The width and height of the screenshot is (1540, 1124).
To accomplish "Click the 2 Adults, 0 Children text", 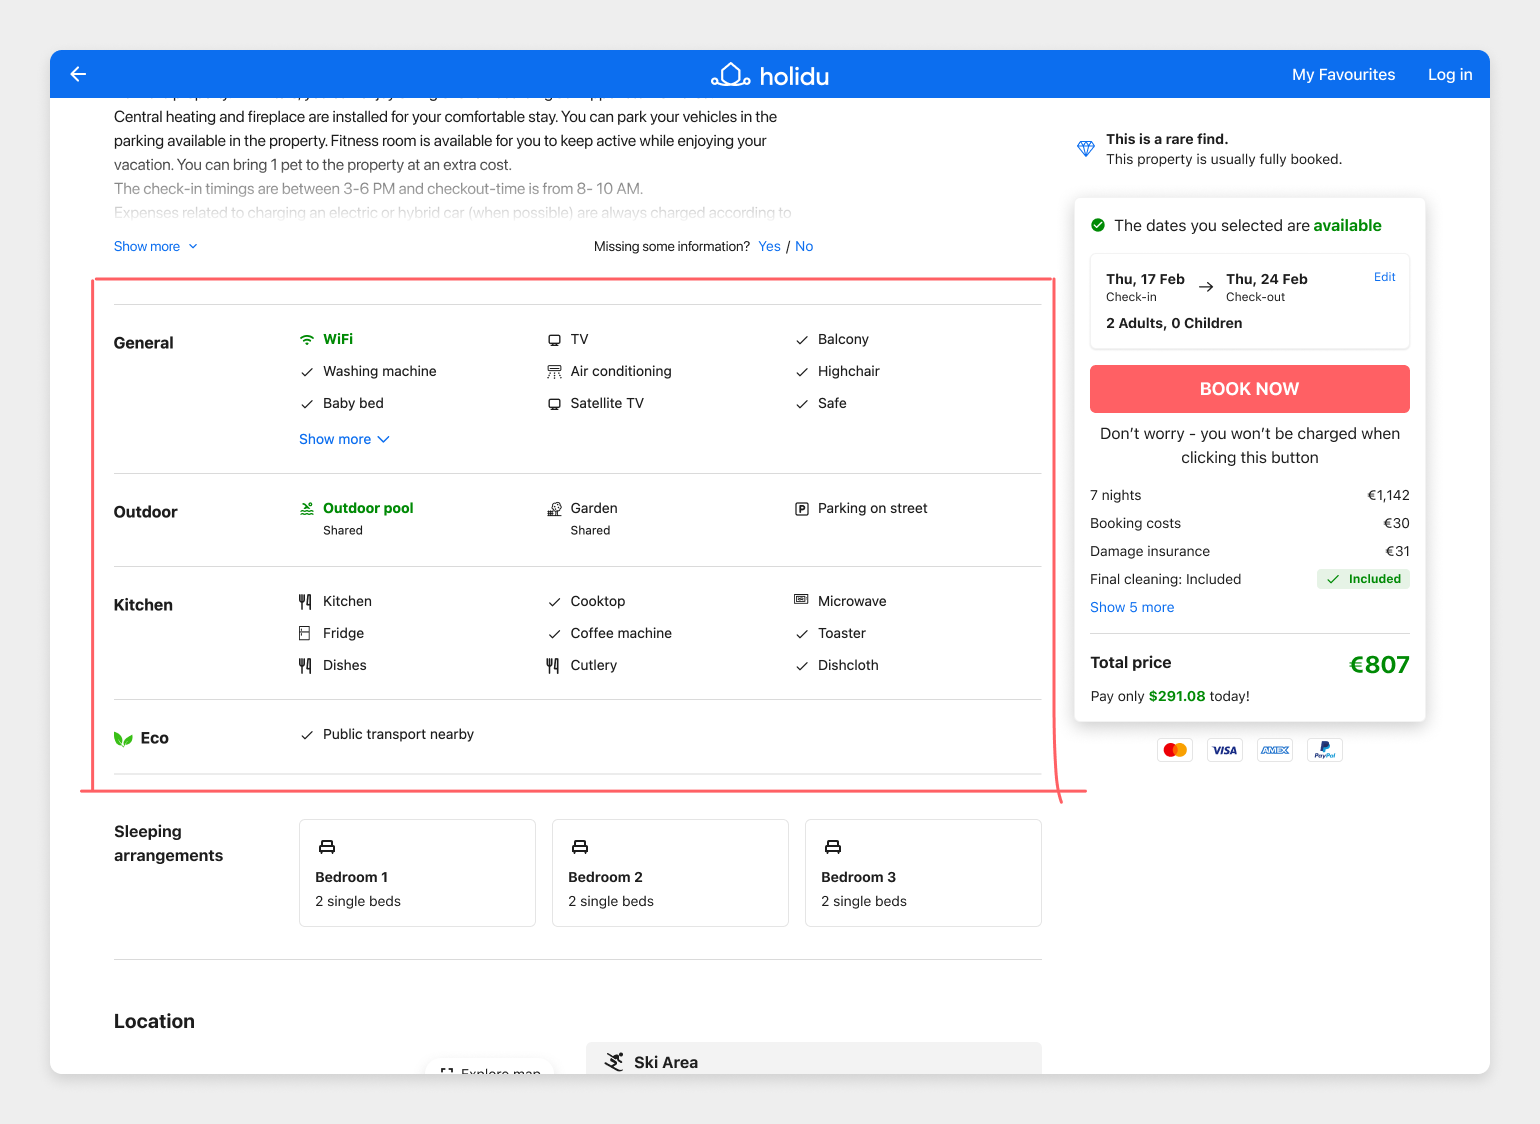I will pyautogui.click(x=1174, y=324).
